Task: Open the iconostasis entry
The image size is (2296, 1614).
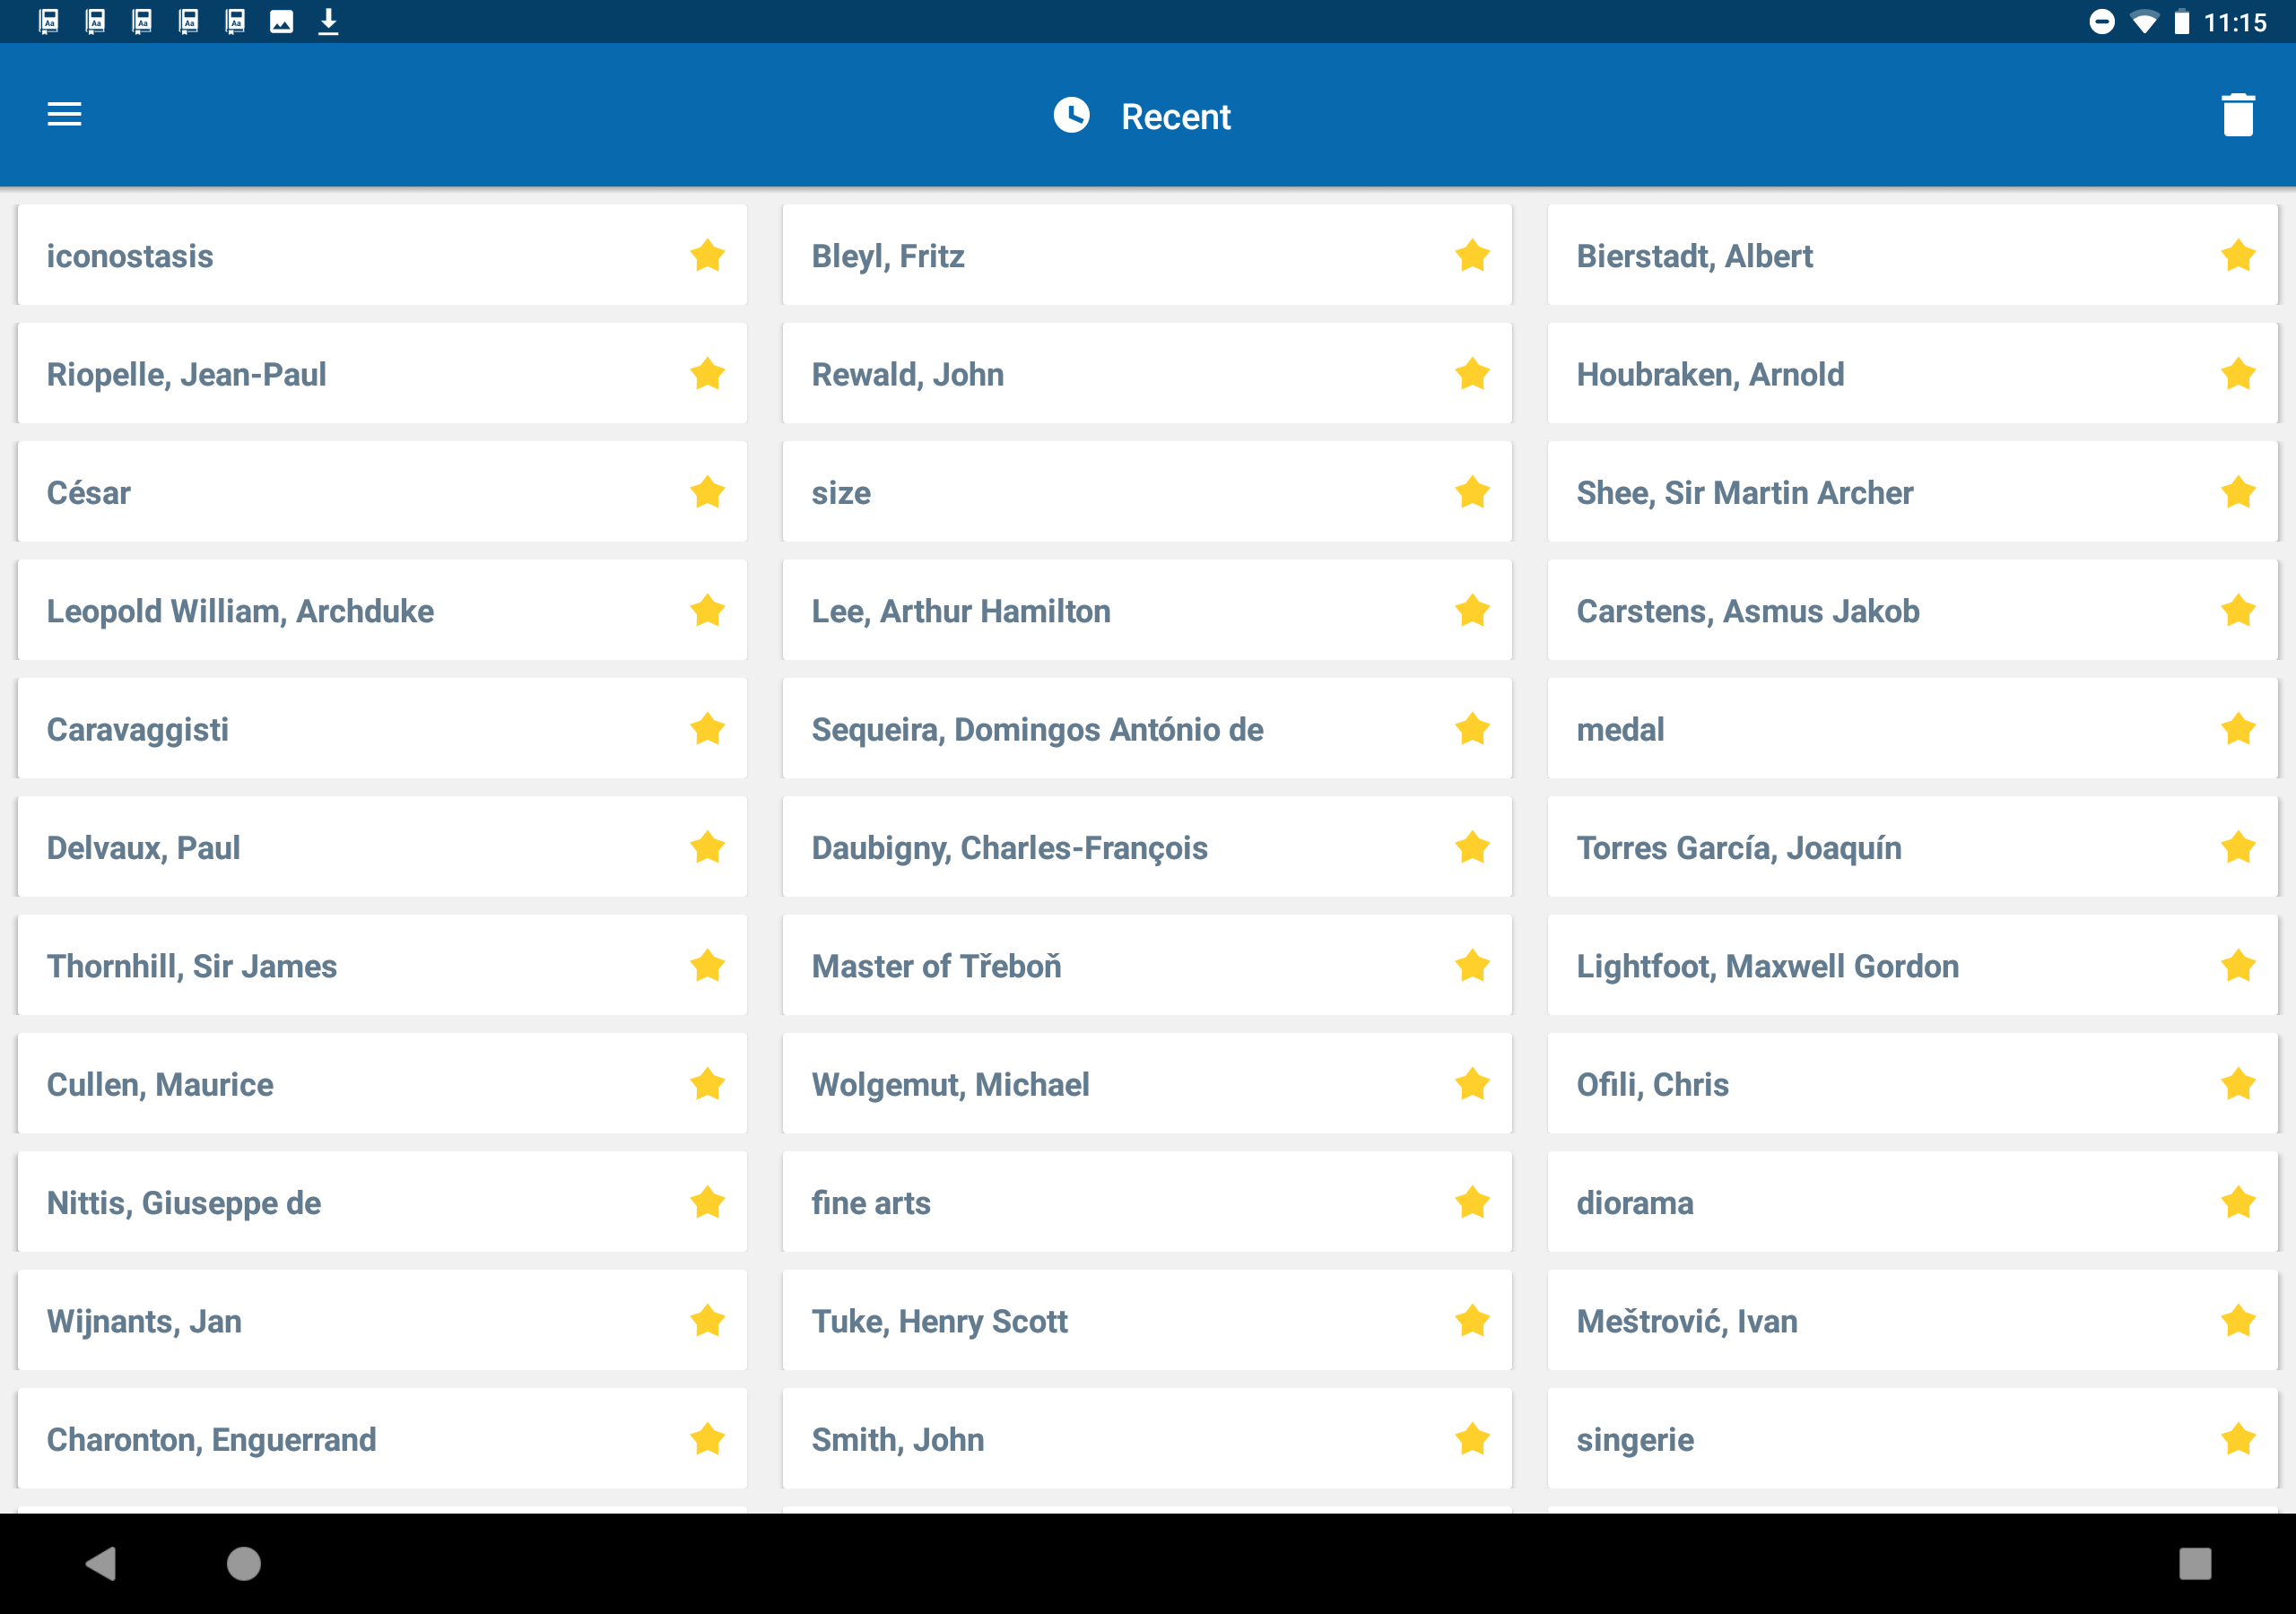Action: pyautogui.click(x=382, y=256)
